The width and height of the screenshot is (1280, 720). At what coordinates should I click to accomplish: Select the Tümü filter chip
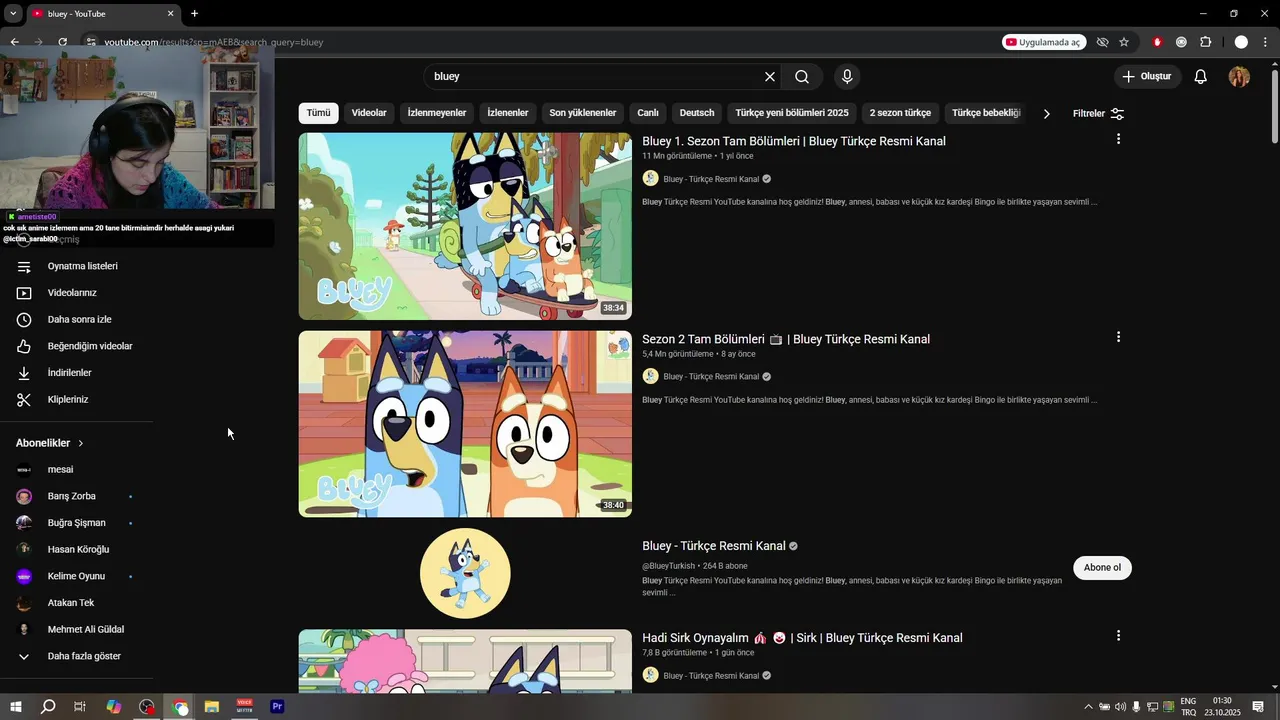(318, 113)
